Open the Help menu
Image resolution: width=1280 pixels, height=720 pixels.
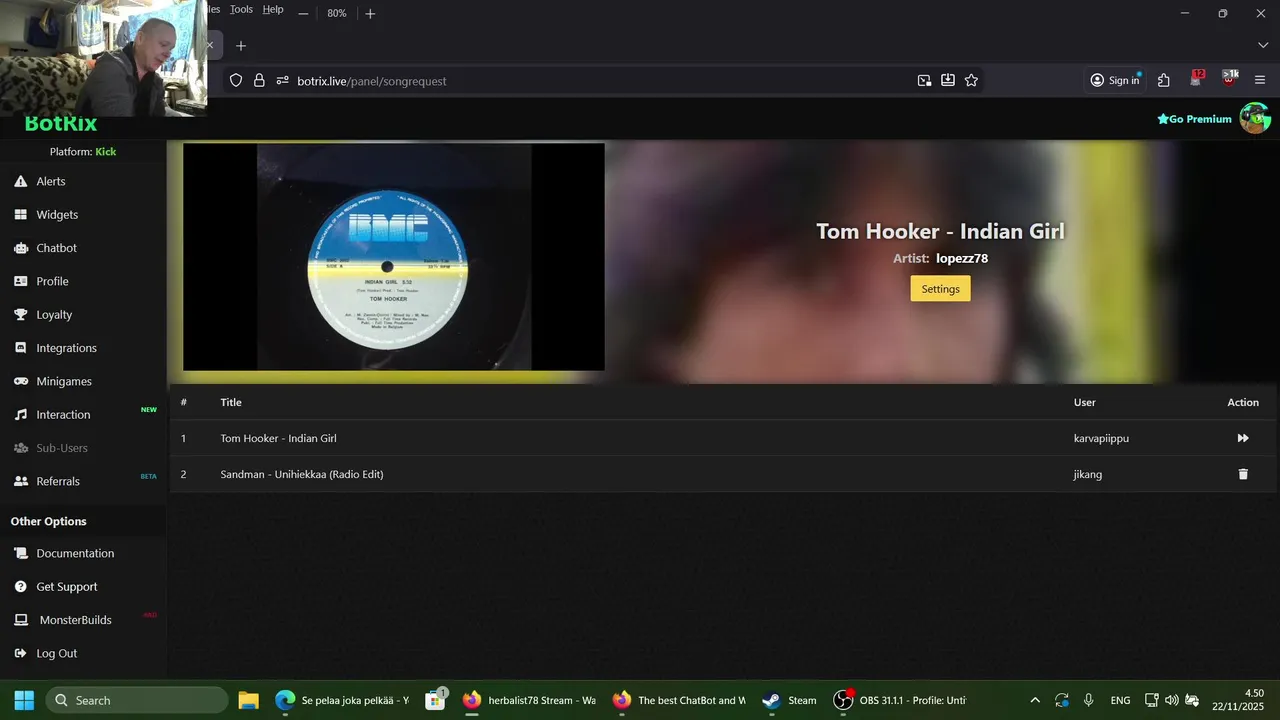tap(273, 9)
